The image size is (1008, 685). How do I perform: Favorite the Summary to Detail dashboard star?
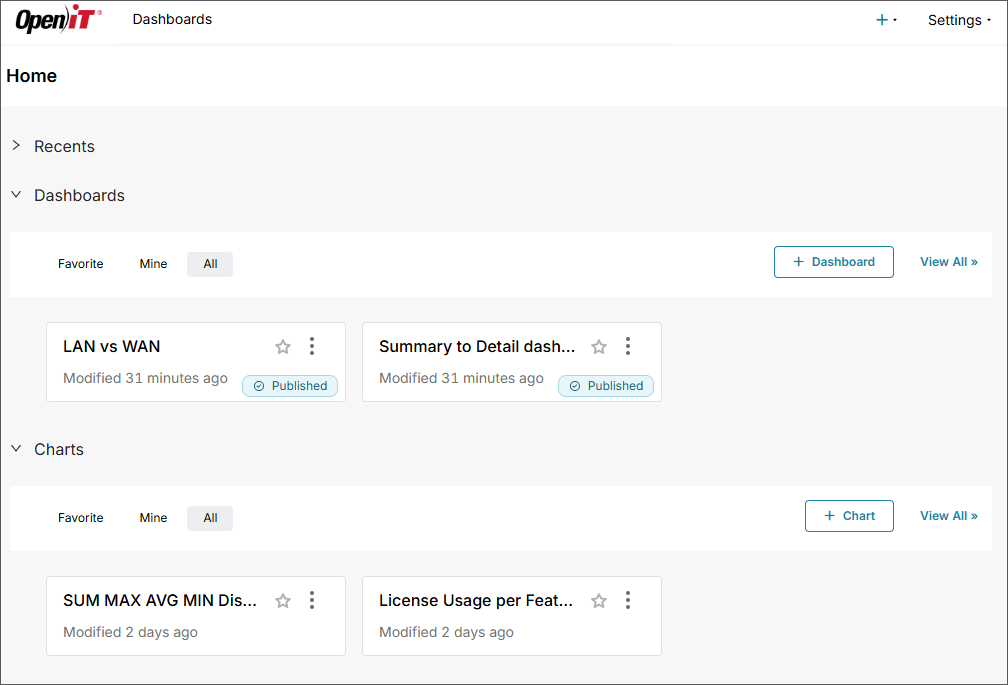(598, 347)
